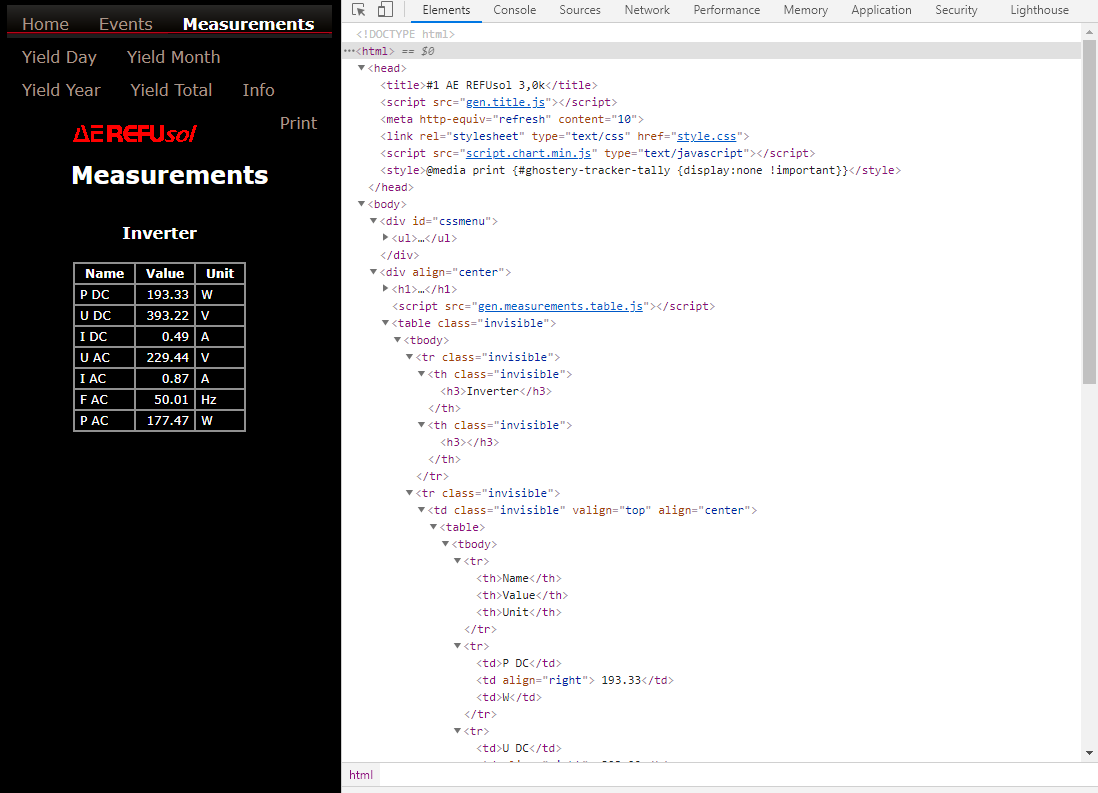Collapse the body element triangle

[x=362, y=204]
